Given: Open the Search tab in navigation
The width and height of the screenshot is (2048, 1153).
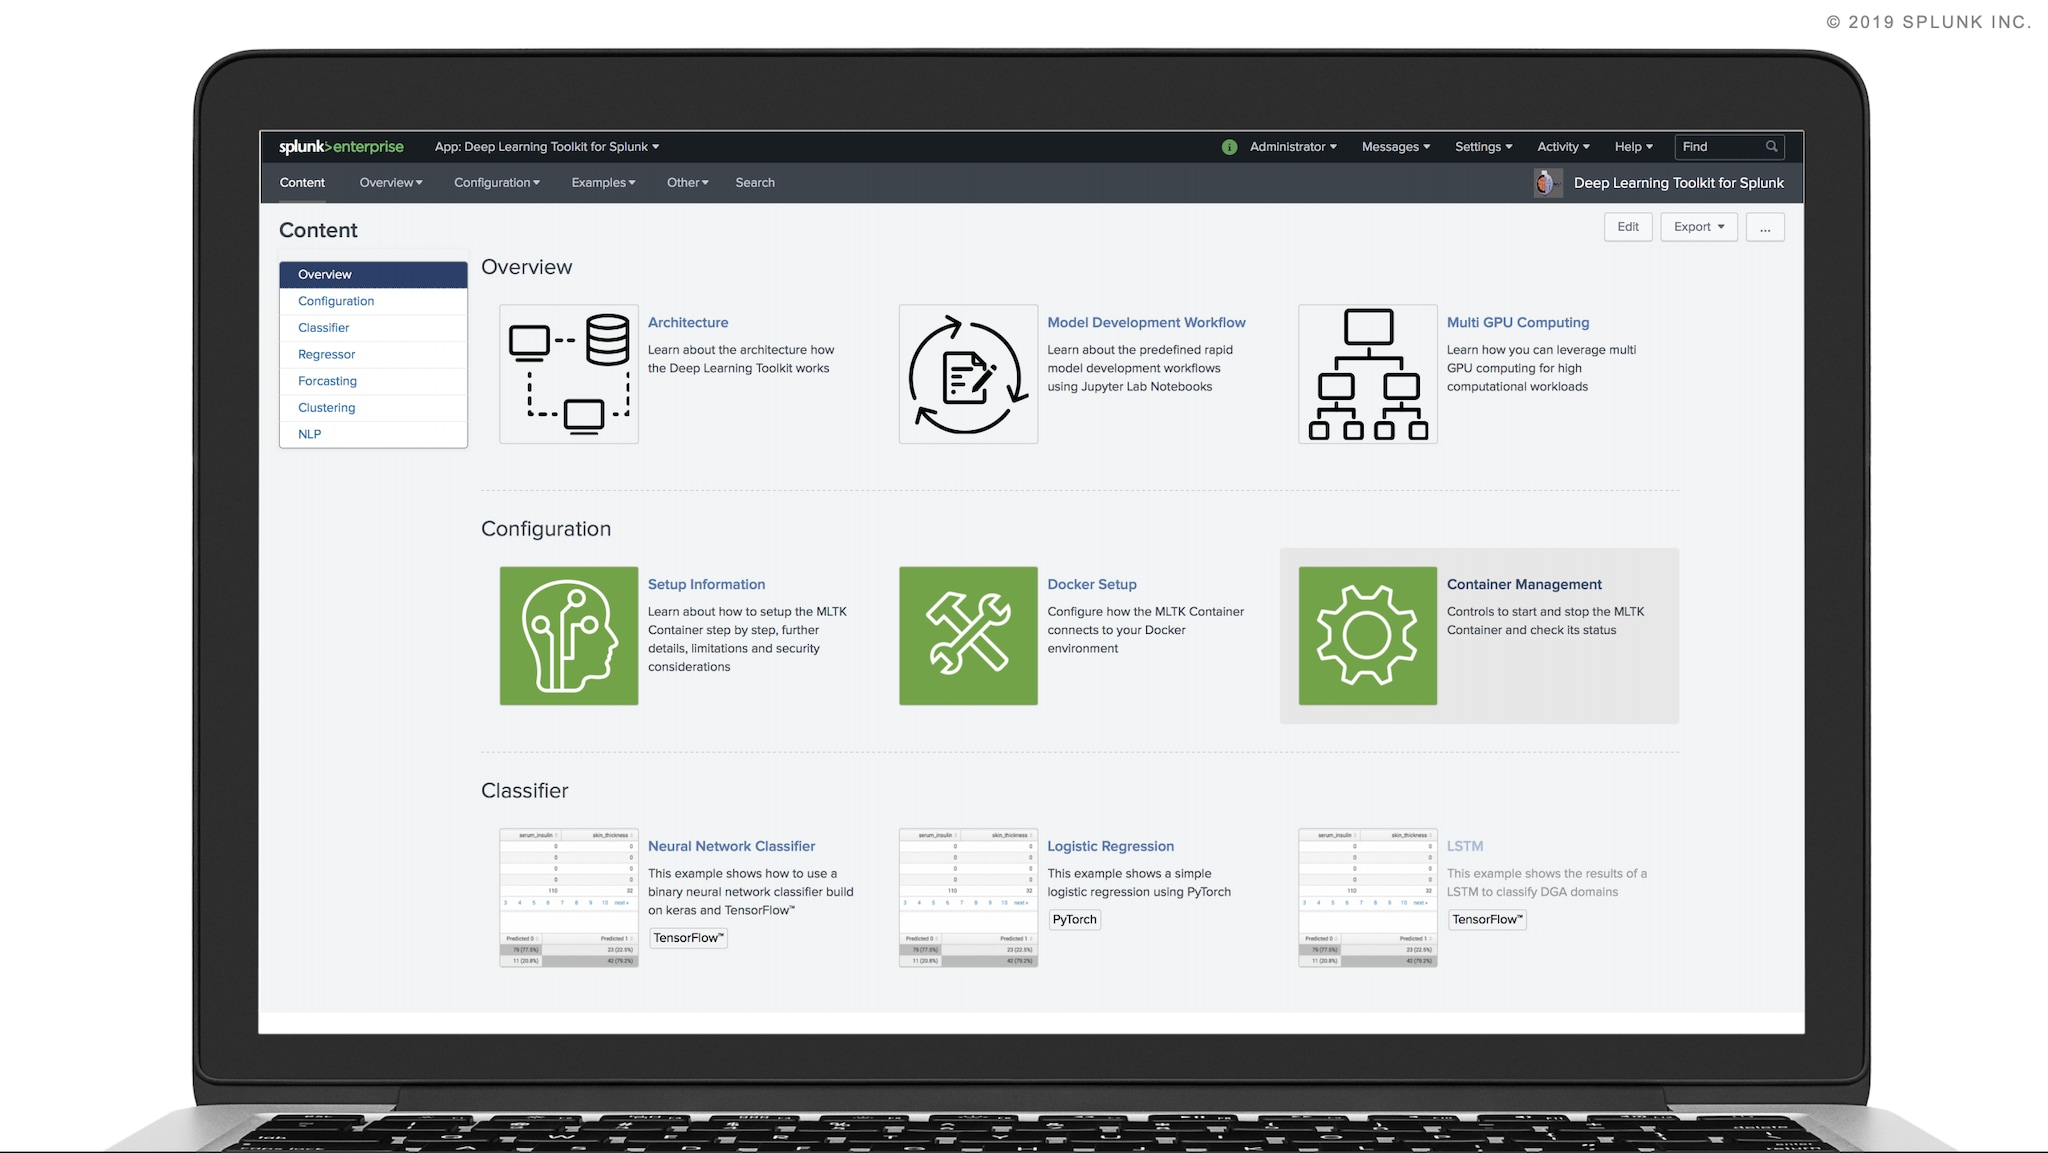Looking at the screenshot, I should (755, 183).
